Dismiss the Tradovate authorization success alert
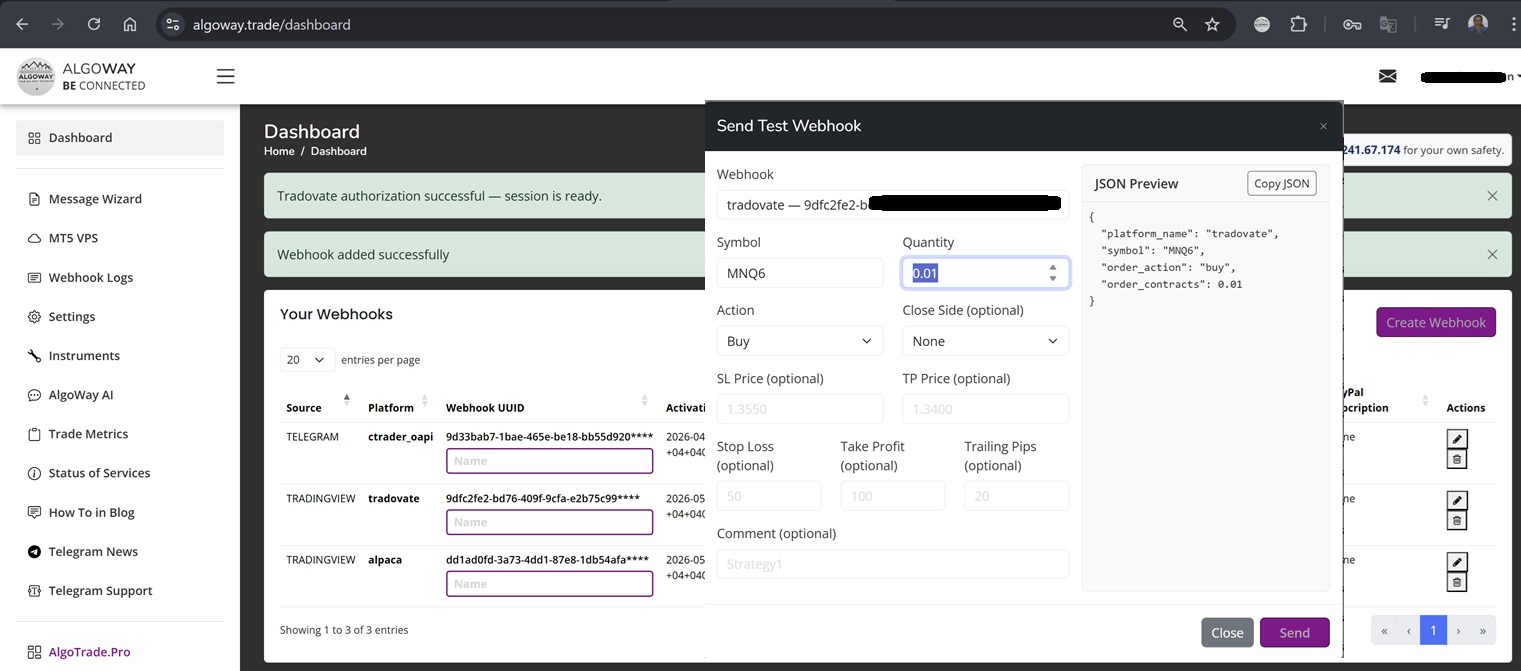 coord(1492,196)
